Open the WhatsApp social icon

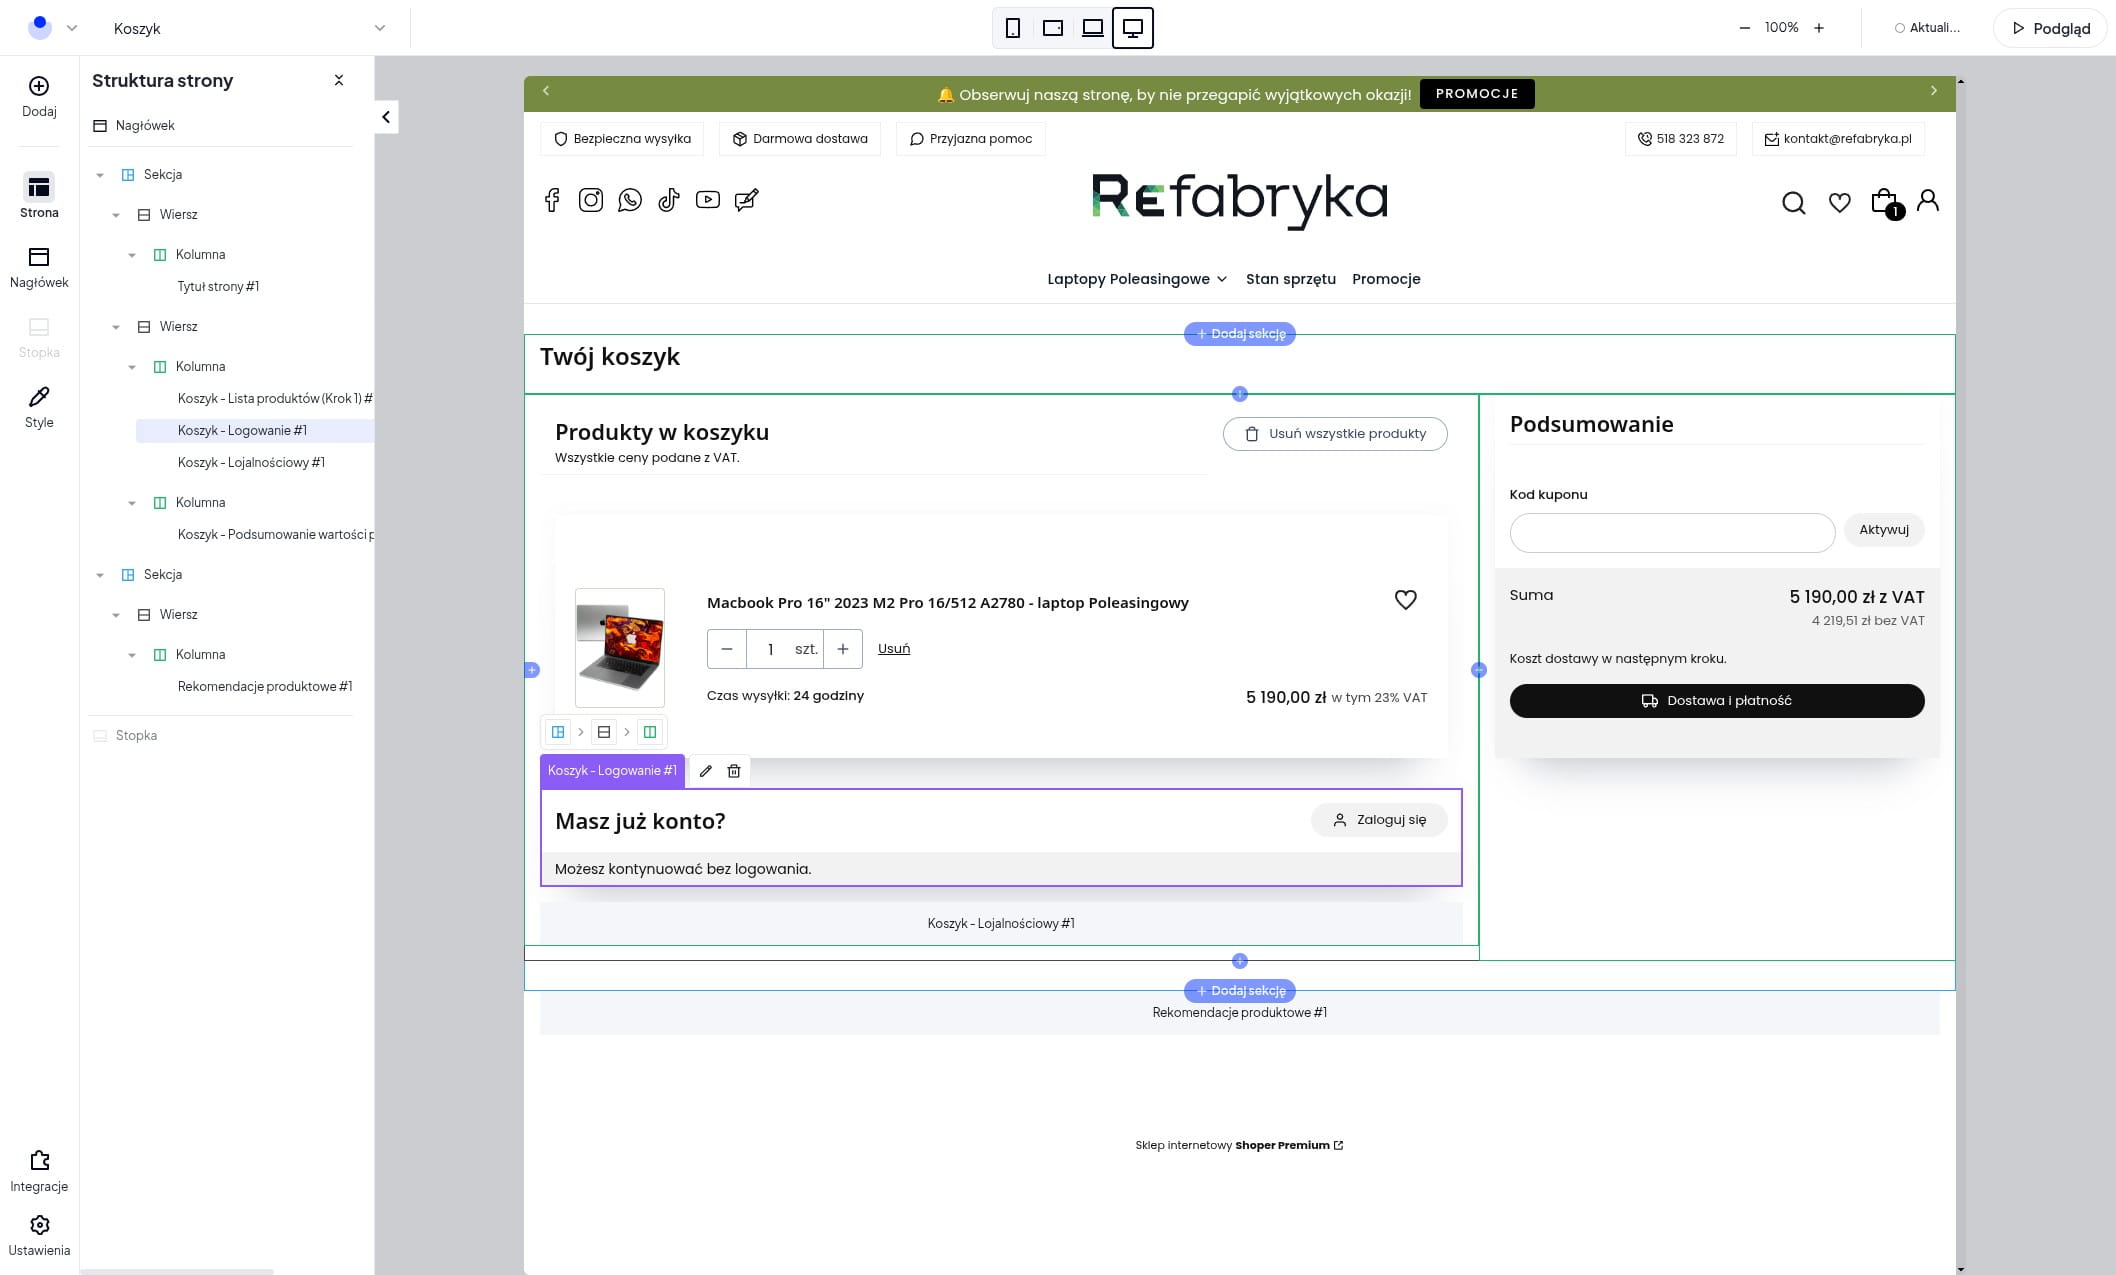(x=630, y=200)
